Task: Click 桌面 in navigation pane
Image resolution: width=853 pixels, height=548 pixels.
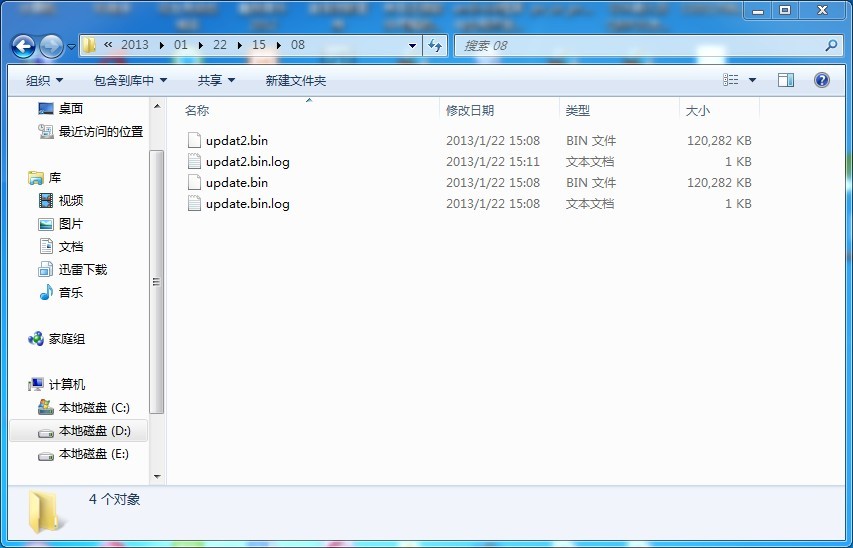Action: pyautogui.click(x=71, y=109)
